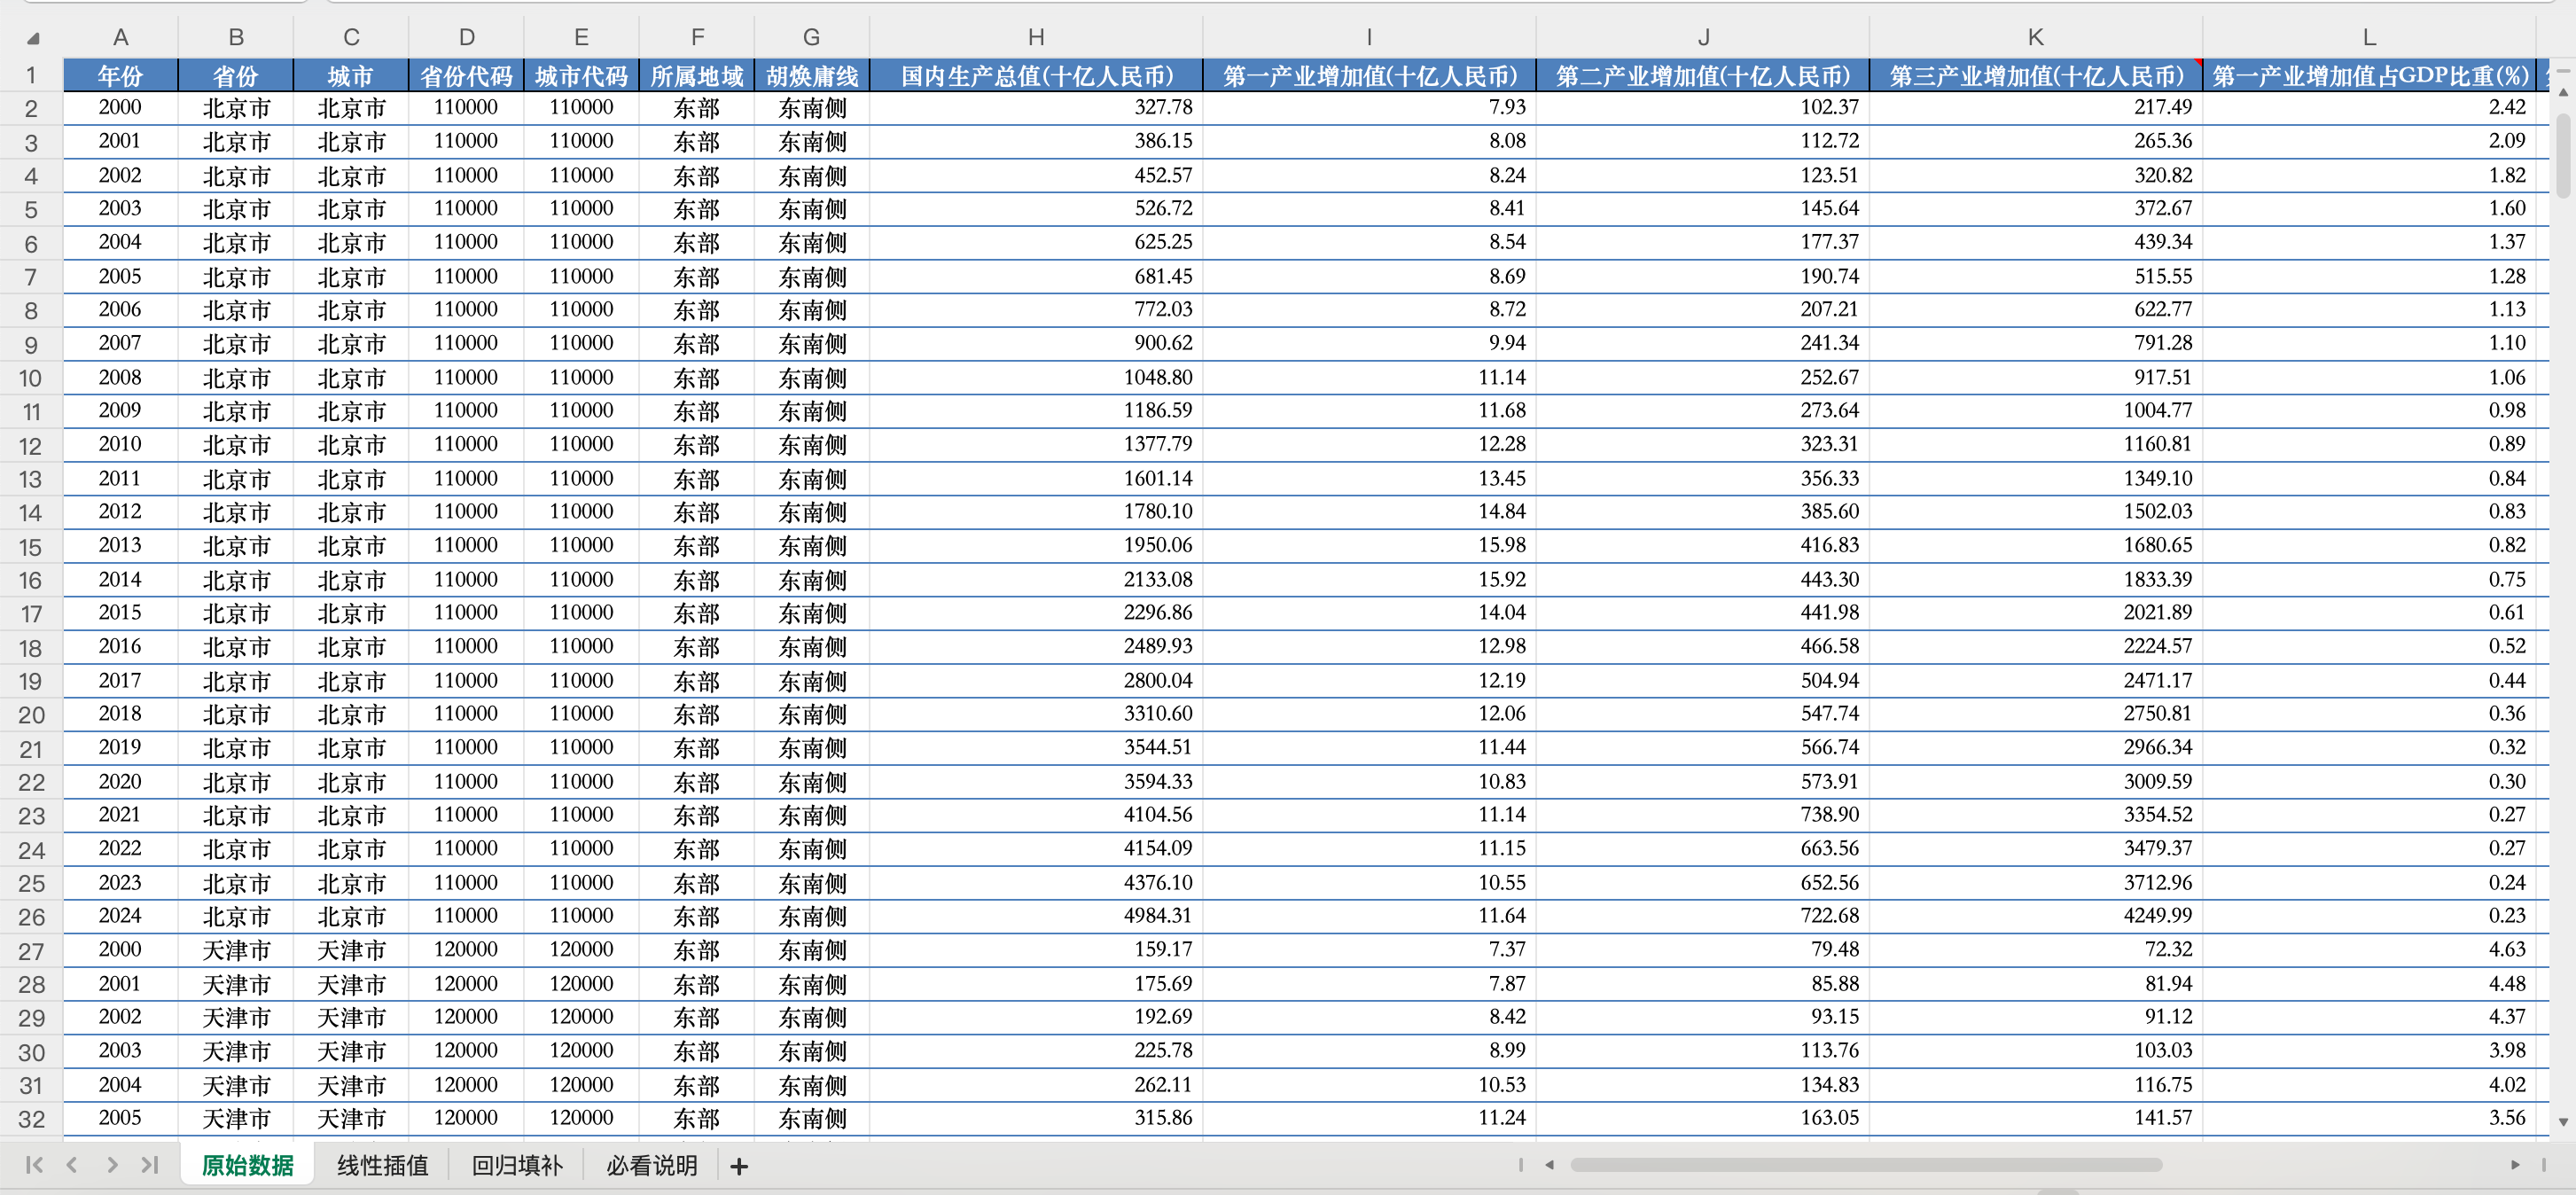Jump to the last sheet with navigation arrow
This screenshot has height=1195, width=2576.
click(x=150, y=1165)
